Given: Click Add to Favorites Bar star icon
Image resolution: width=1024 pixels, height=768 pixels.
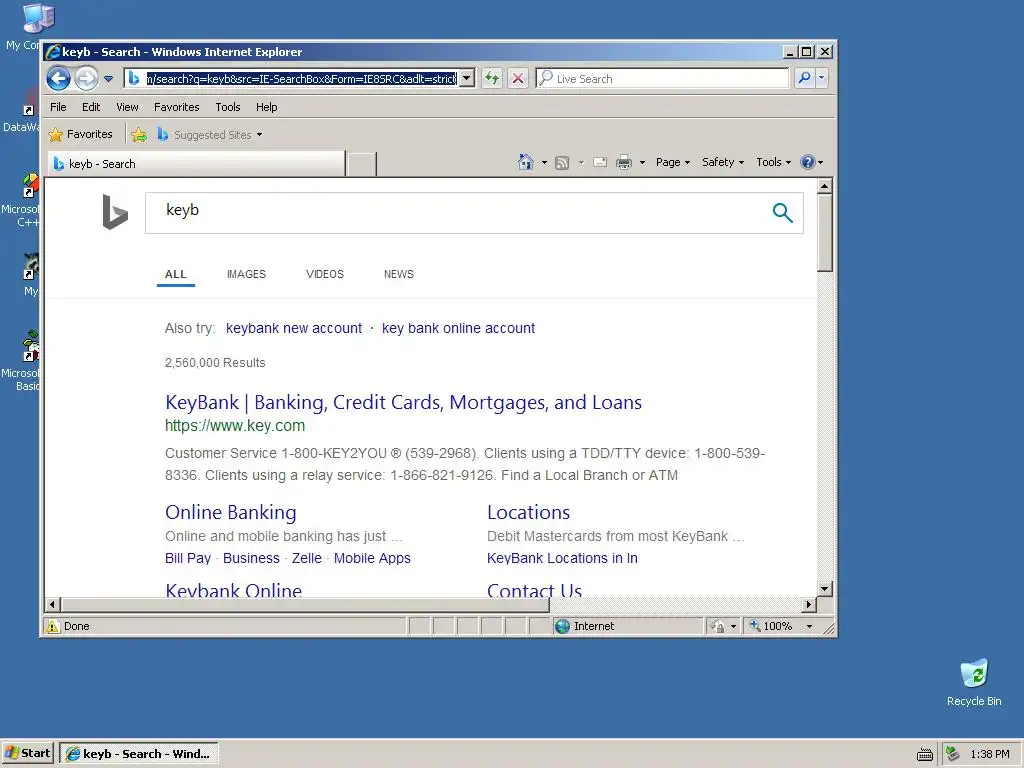Looking at the screenshot, I should point(138,135).
